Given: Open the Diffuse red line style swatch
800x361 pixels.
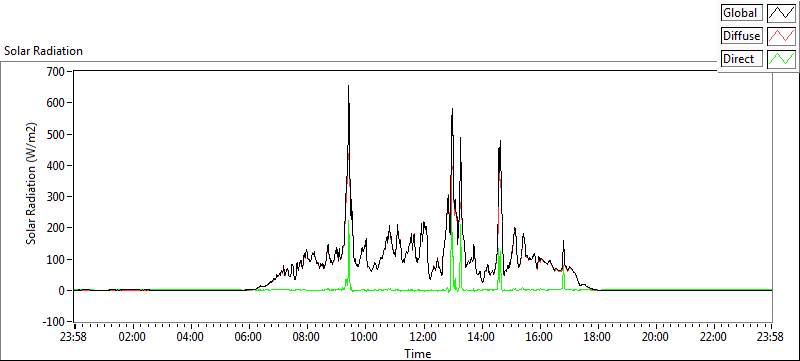Looking at the screenshot, I should pos(782,36).
